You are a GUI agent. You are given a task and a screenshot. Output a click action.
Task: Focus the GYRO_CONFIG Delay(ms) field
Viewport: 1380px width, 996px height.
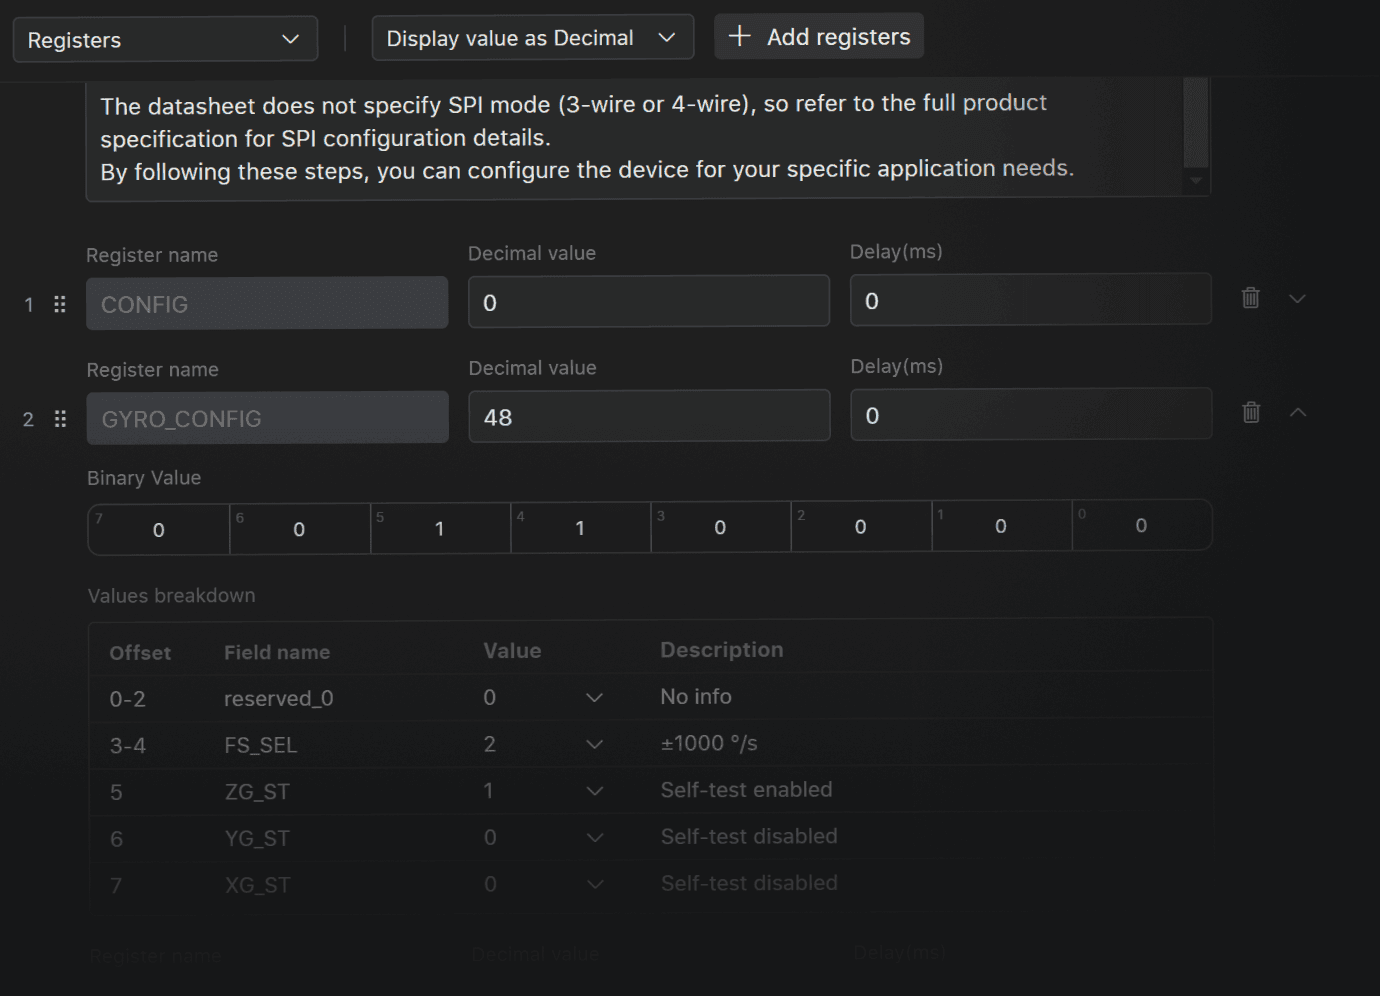[x=1032, y=413]
